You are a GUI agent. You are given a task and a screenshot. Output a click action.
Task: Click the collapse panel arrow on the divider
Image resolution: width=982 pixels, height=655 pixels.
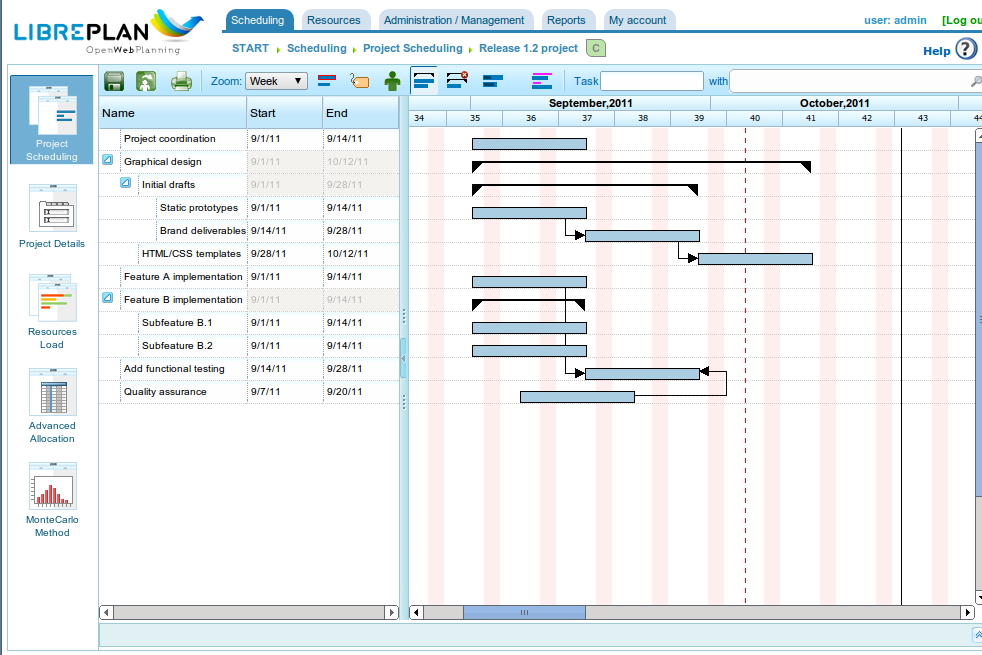click(403, 358)
